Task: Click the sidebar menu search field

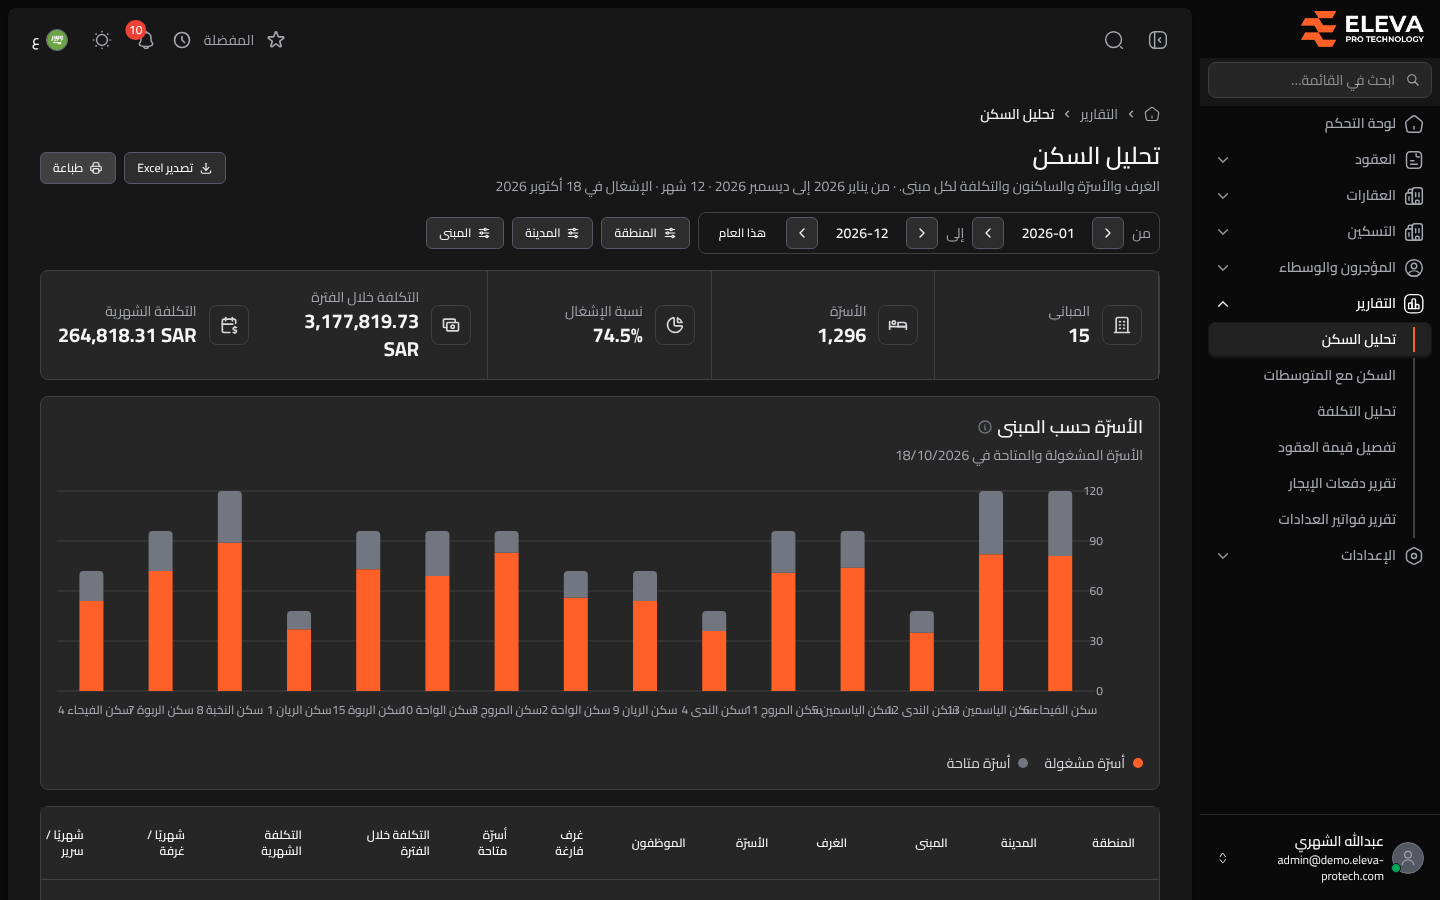Action: point(1320,80)
